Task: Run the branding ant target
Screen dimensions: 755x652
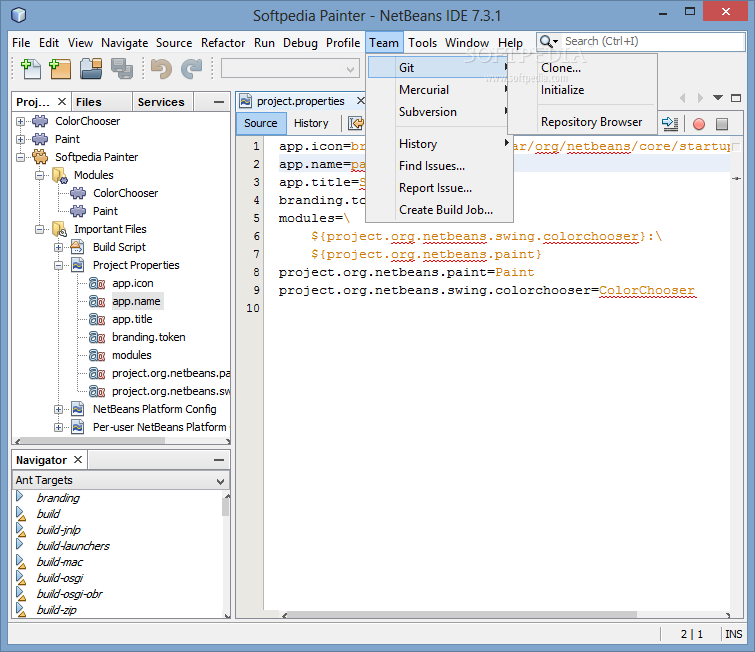Action: [58, 498]
